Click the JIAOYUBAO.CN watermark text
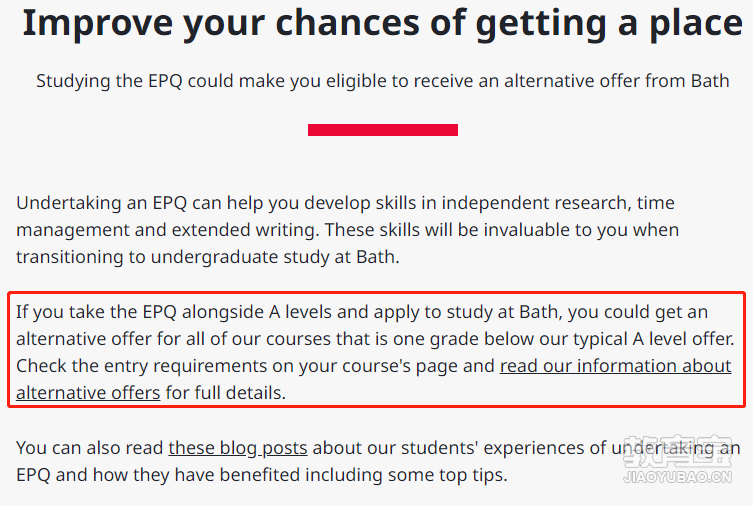Viewport: 753px width, 506px height. click(678, 477)
